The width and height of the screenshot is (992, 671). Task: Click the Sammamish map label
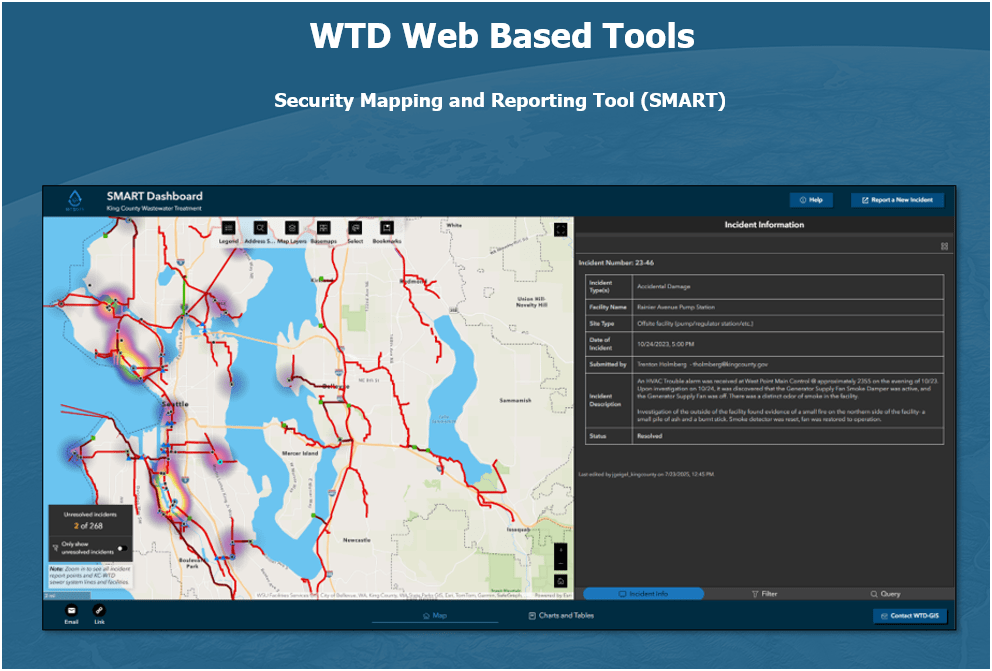[x=515, y=400]
